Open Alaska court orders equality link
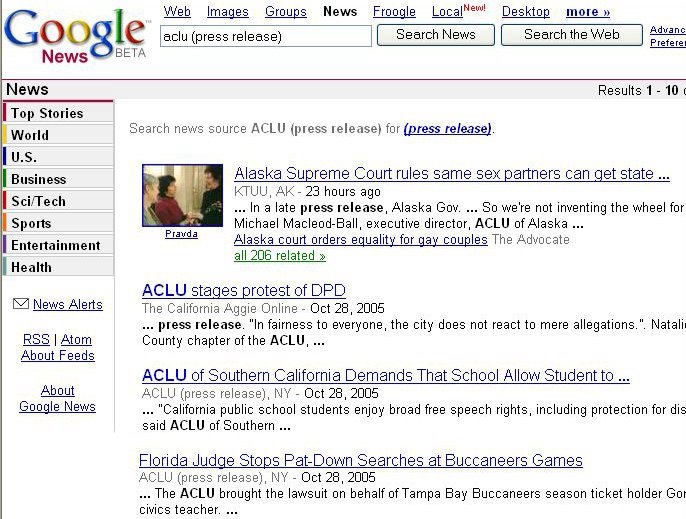686x519 pixels. [x=361, y=239]
